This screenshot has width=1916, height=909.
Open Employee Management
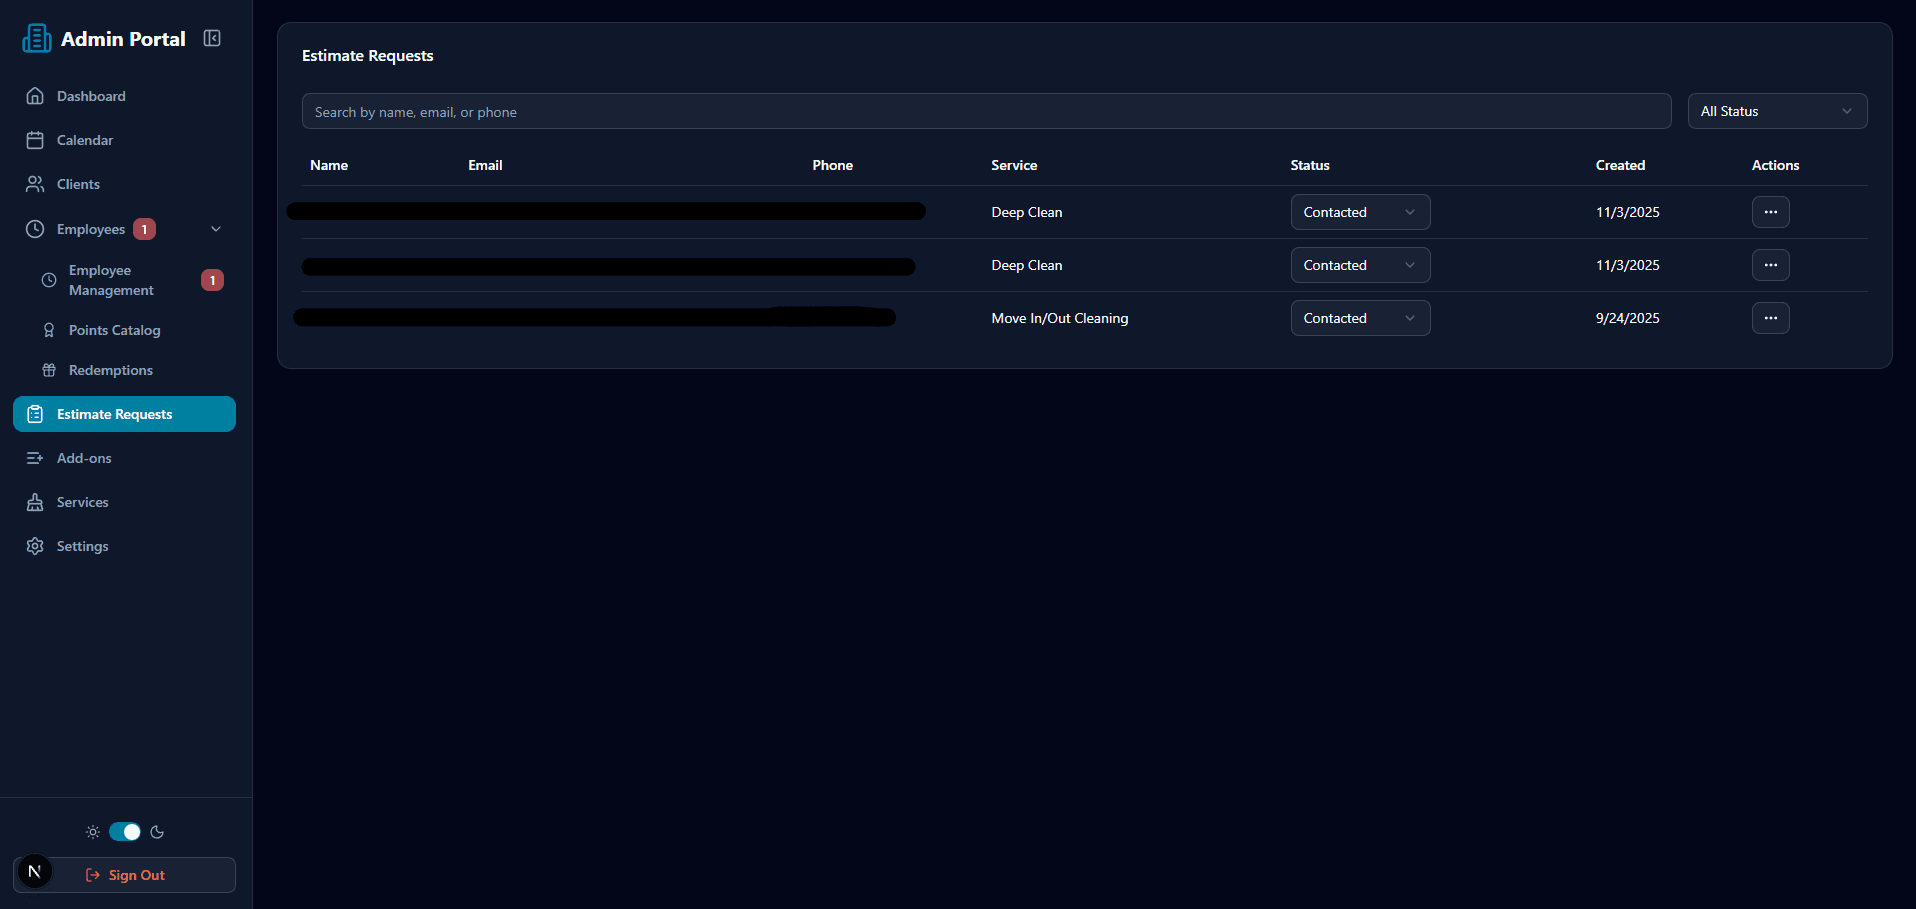coord(110,280)
